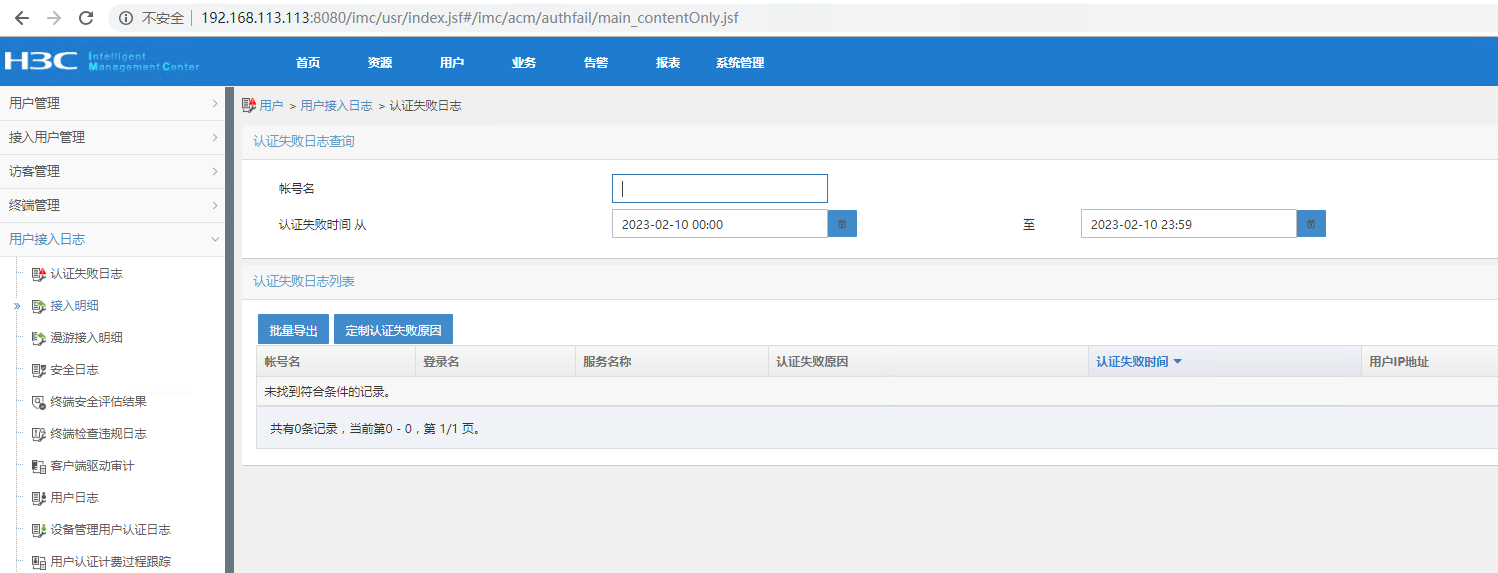
Task: Open 客户端驱动审计 in the sidebar
Action: (92, 466)
